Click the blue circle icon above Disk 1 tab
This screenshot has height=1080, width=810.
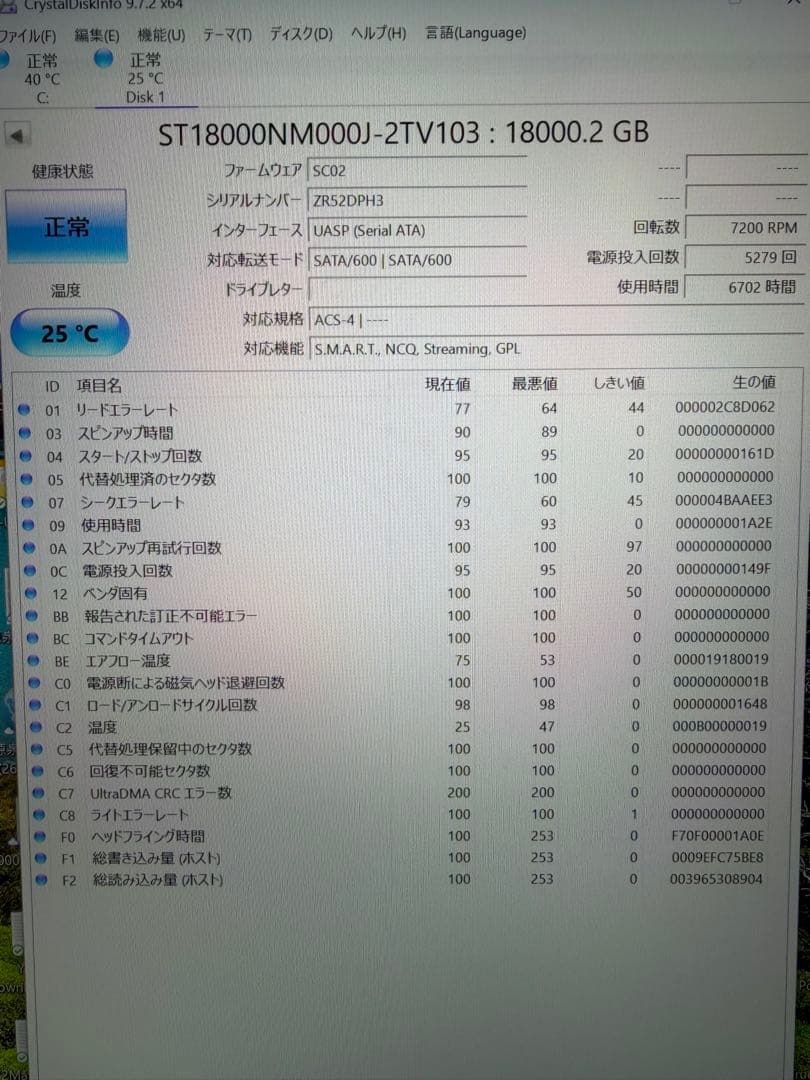click(x=103, y=59)
